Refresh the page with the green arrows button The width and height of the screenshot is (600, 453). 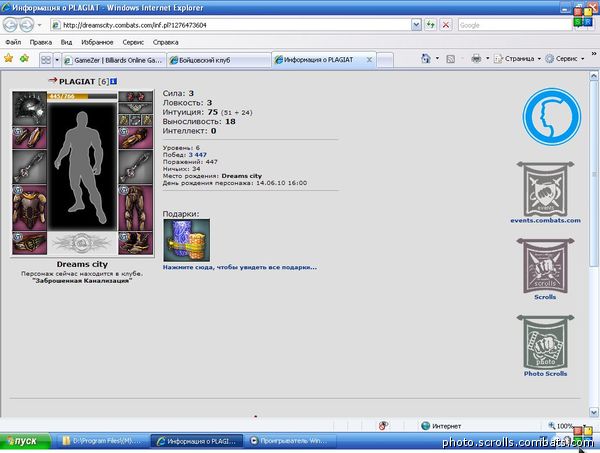[x=430, y=25]
